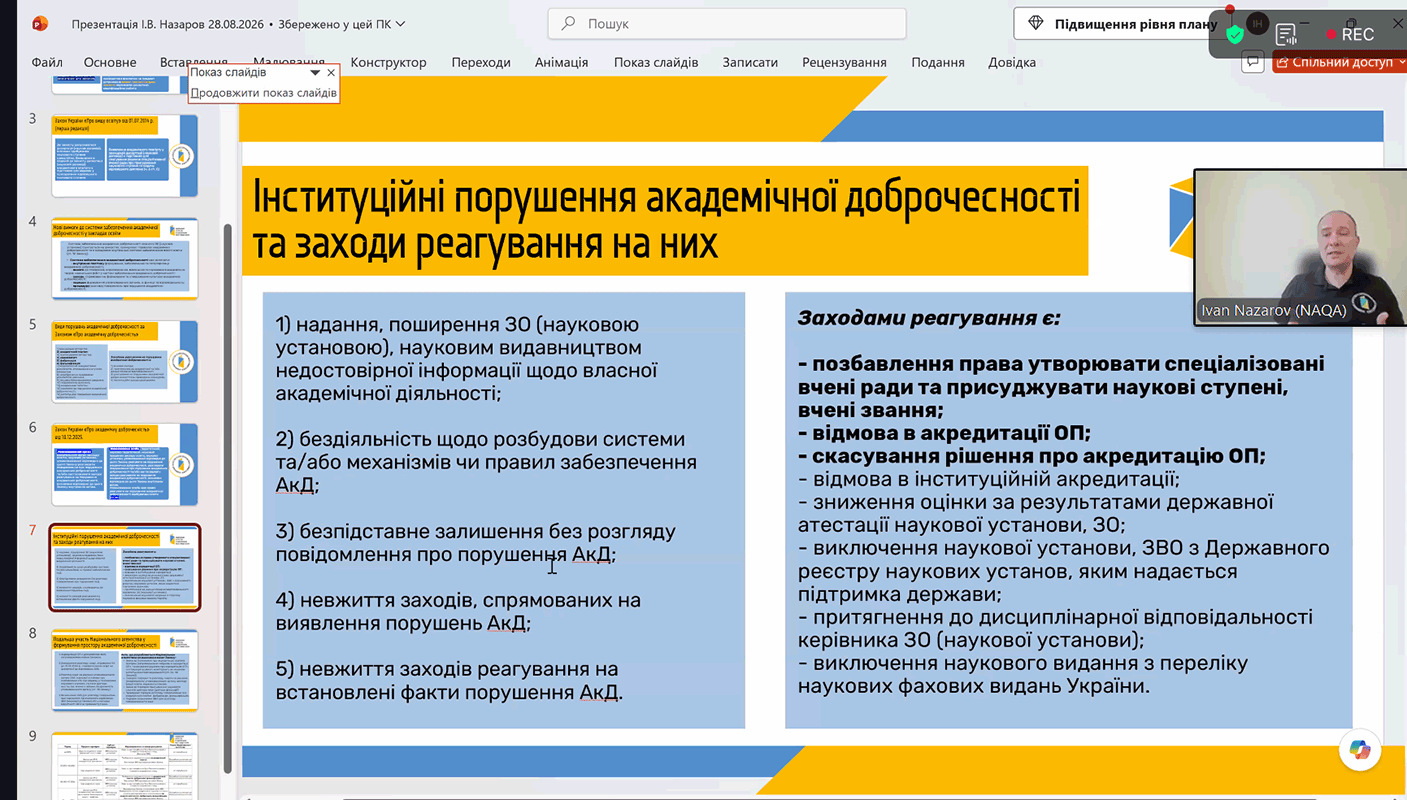Click the text '- виключення наукового видання з переліку'
1407x800 pixels.
pyautogui.click(x=1023, y=663)
